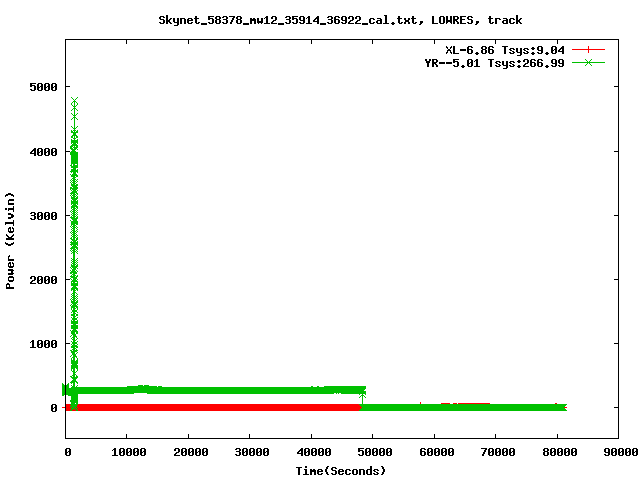Click the tall green spike near time zero
This screenshot has height=480, width=640.
(x=74, y=253)
